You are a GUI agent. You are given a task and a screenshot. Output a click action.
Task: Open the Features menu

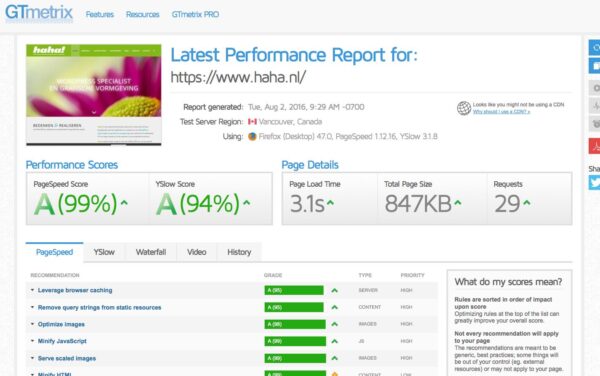[99, 15]
